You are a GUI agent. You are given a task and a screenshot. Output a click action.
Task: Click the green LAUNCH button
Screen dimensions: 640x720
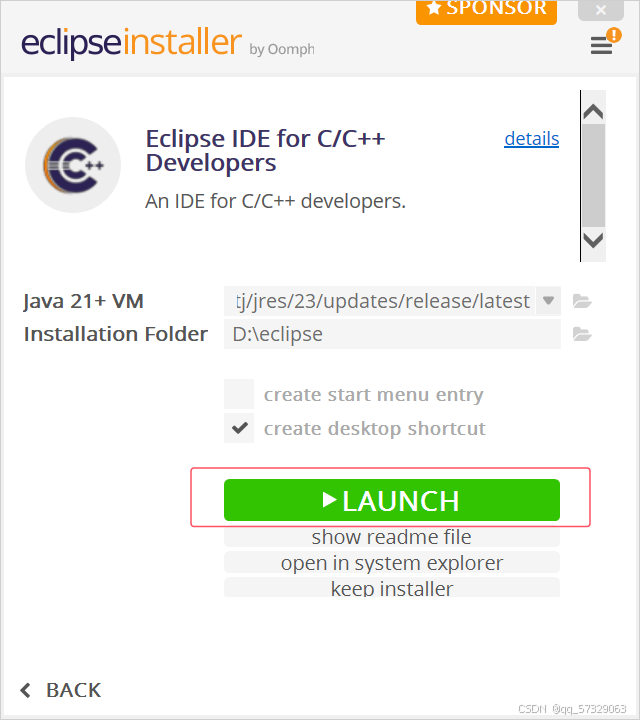(x=392, y=500)
